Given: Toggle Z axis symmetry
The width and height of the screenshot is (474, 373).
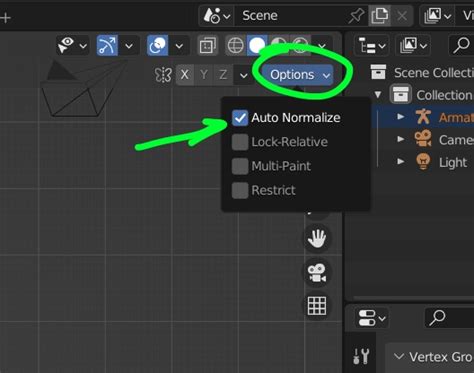Looking at the screenshot, I should coord(223,75).
